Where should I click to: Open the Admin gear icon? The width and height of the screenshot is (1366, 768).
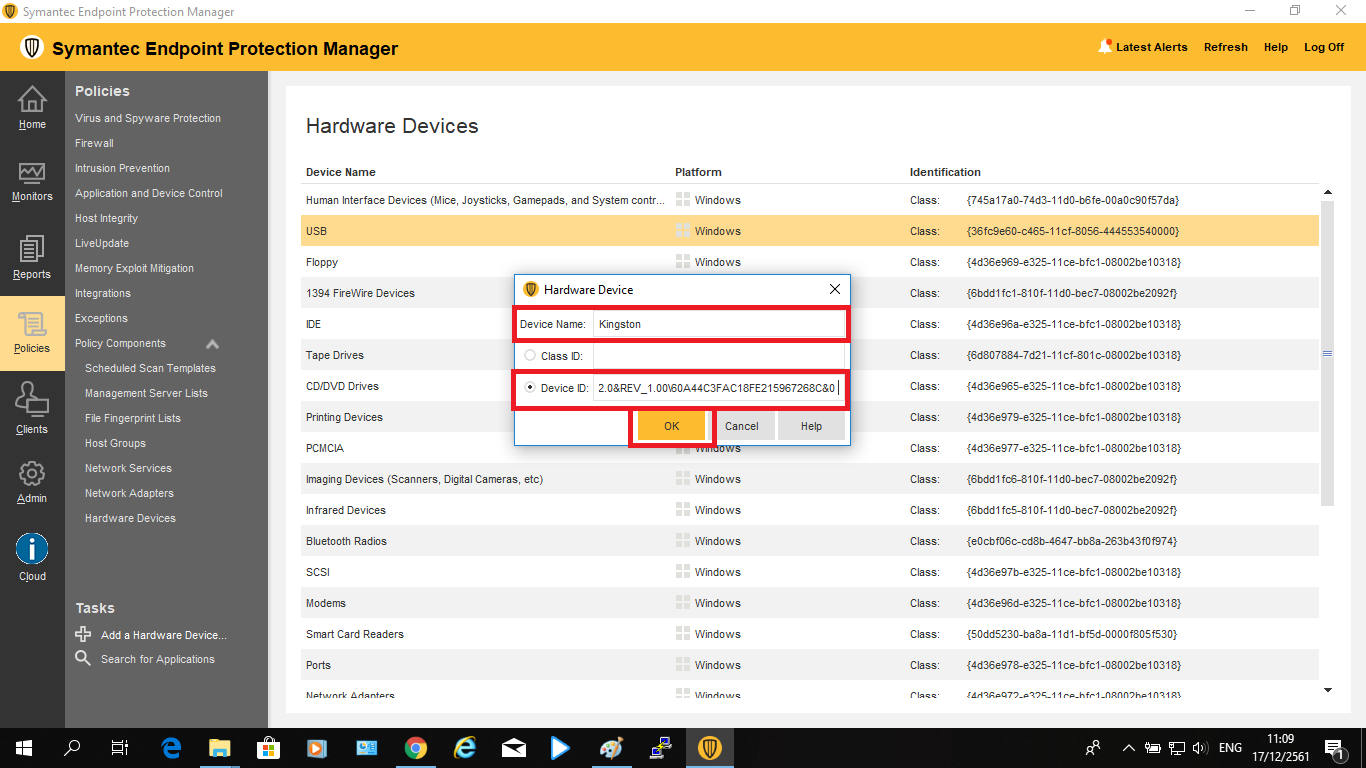tap(32, 474)
